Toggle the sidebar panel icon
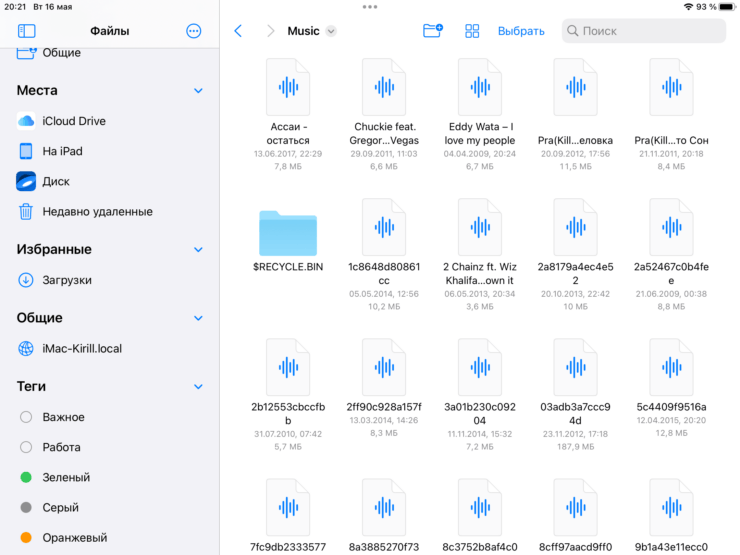The width and height of the screenshot is (740, 555). coord(27,31)
